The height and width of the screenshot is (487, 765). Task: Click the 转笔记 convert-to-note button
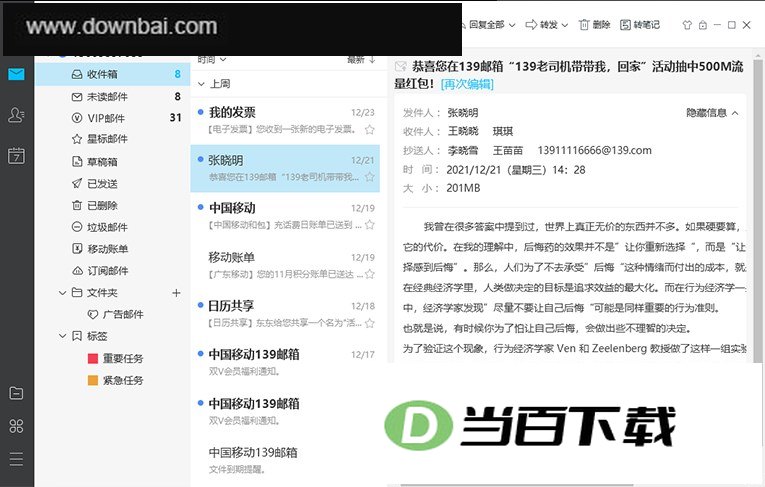click(640, 24)
